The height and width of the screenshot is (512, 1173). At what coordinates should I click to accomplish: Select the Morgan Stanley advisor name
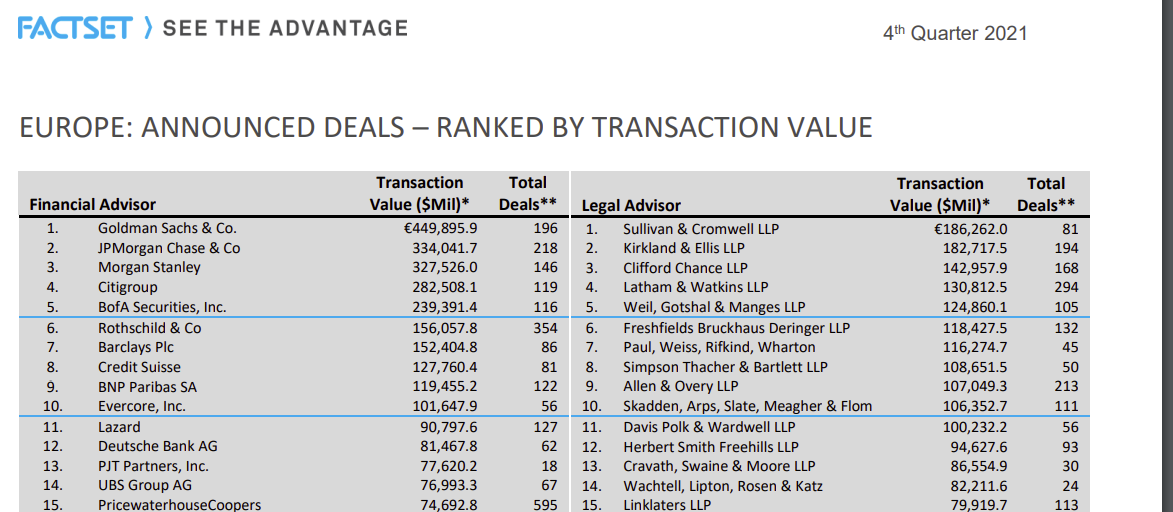click(149, 267)
